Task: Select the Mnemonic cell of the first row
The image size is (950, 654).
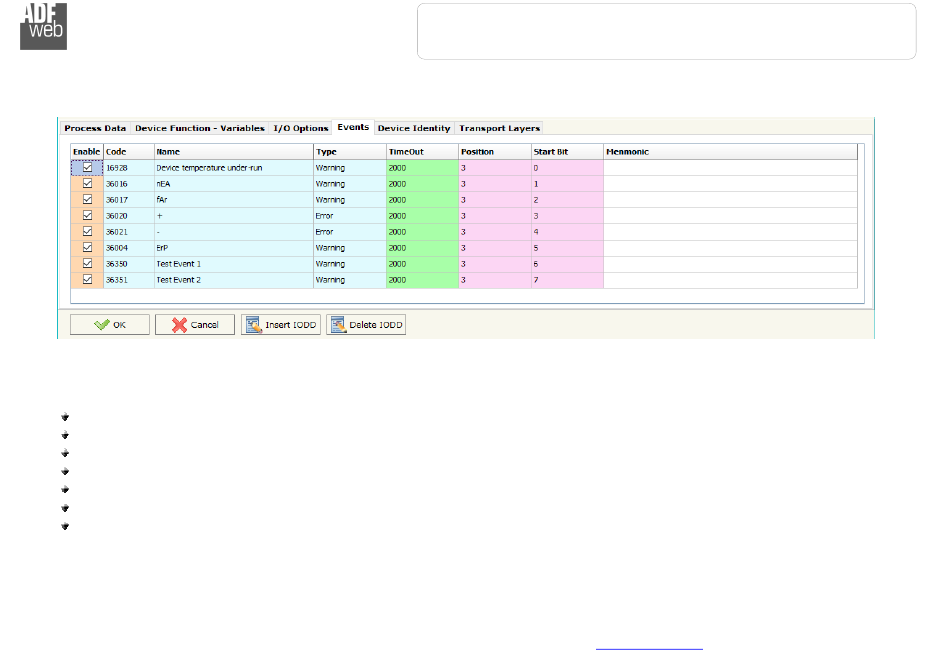Action: 730,168
